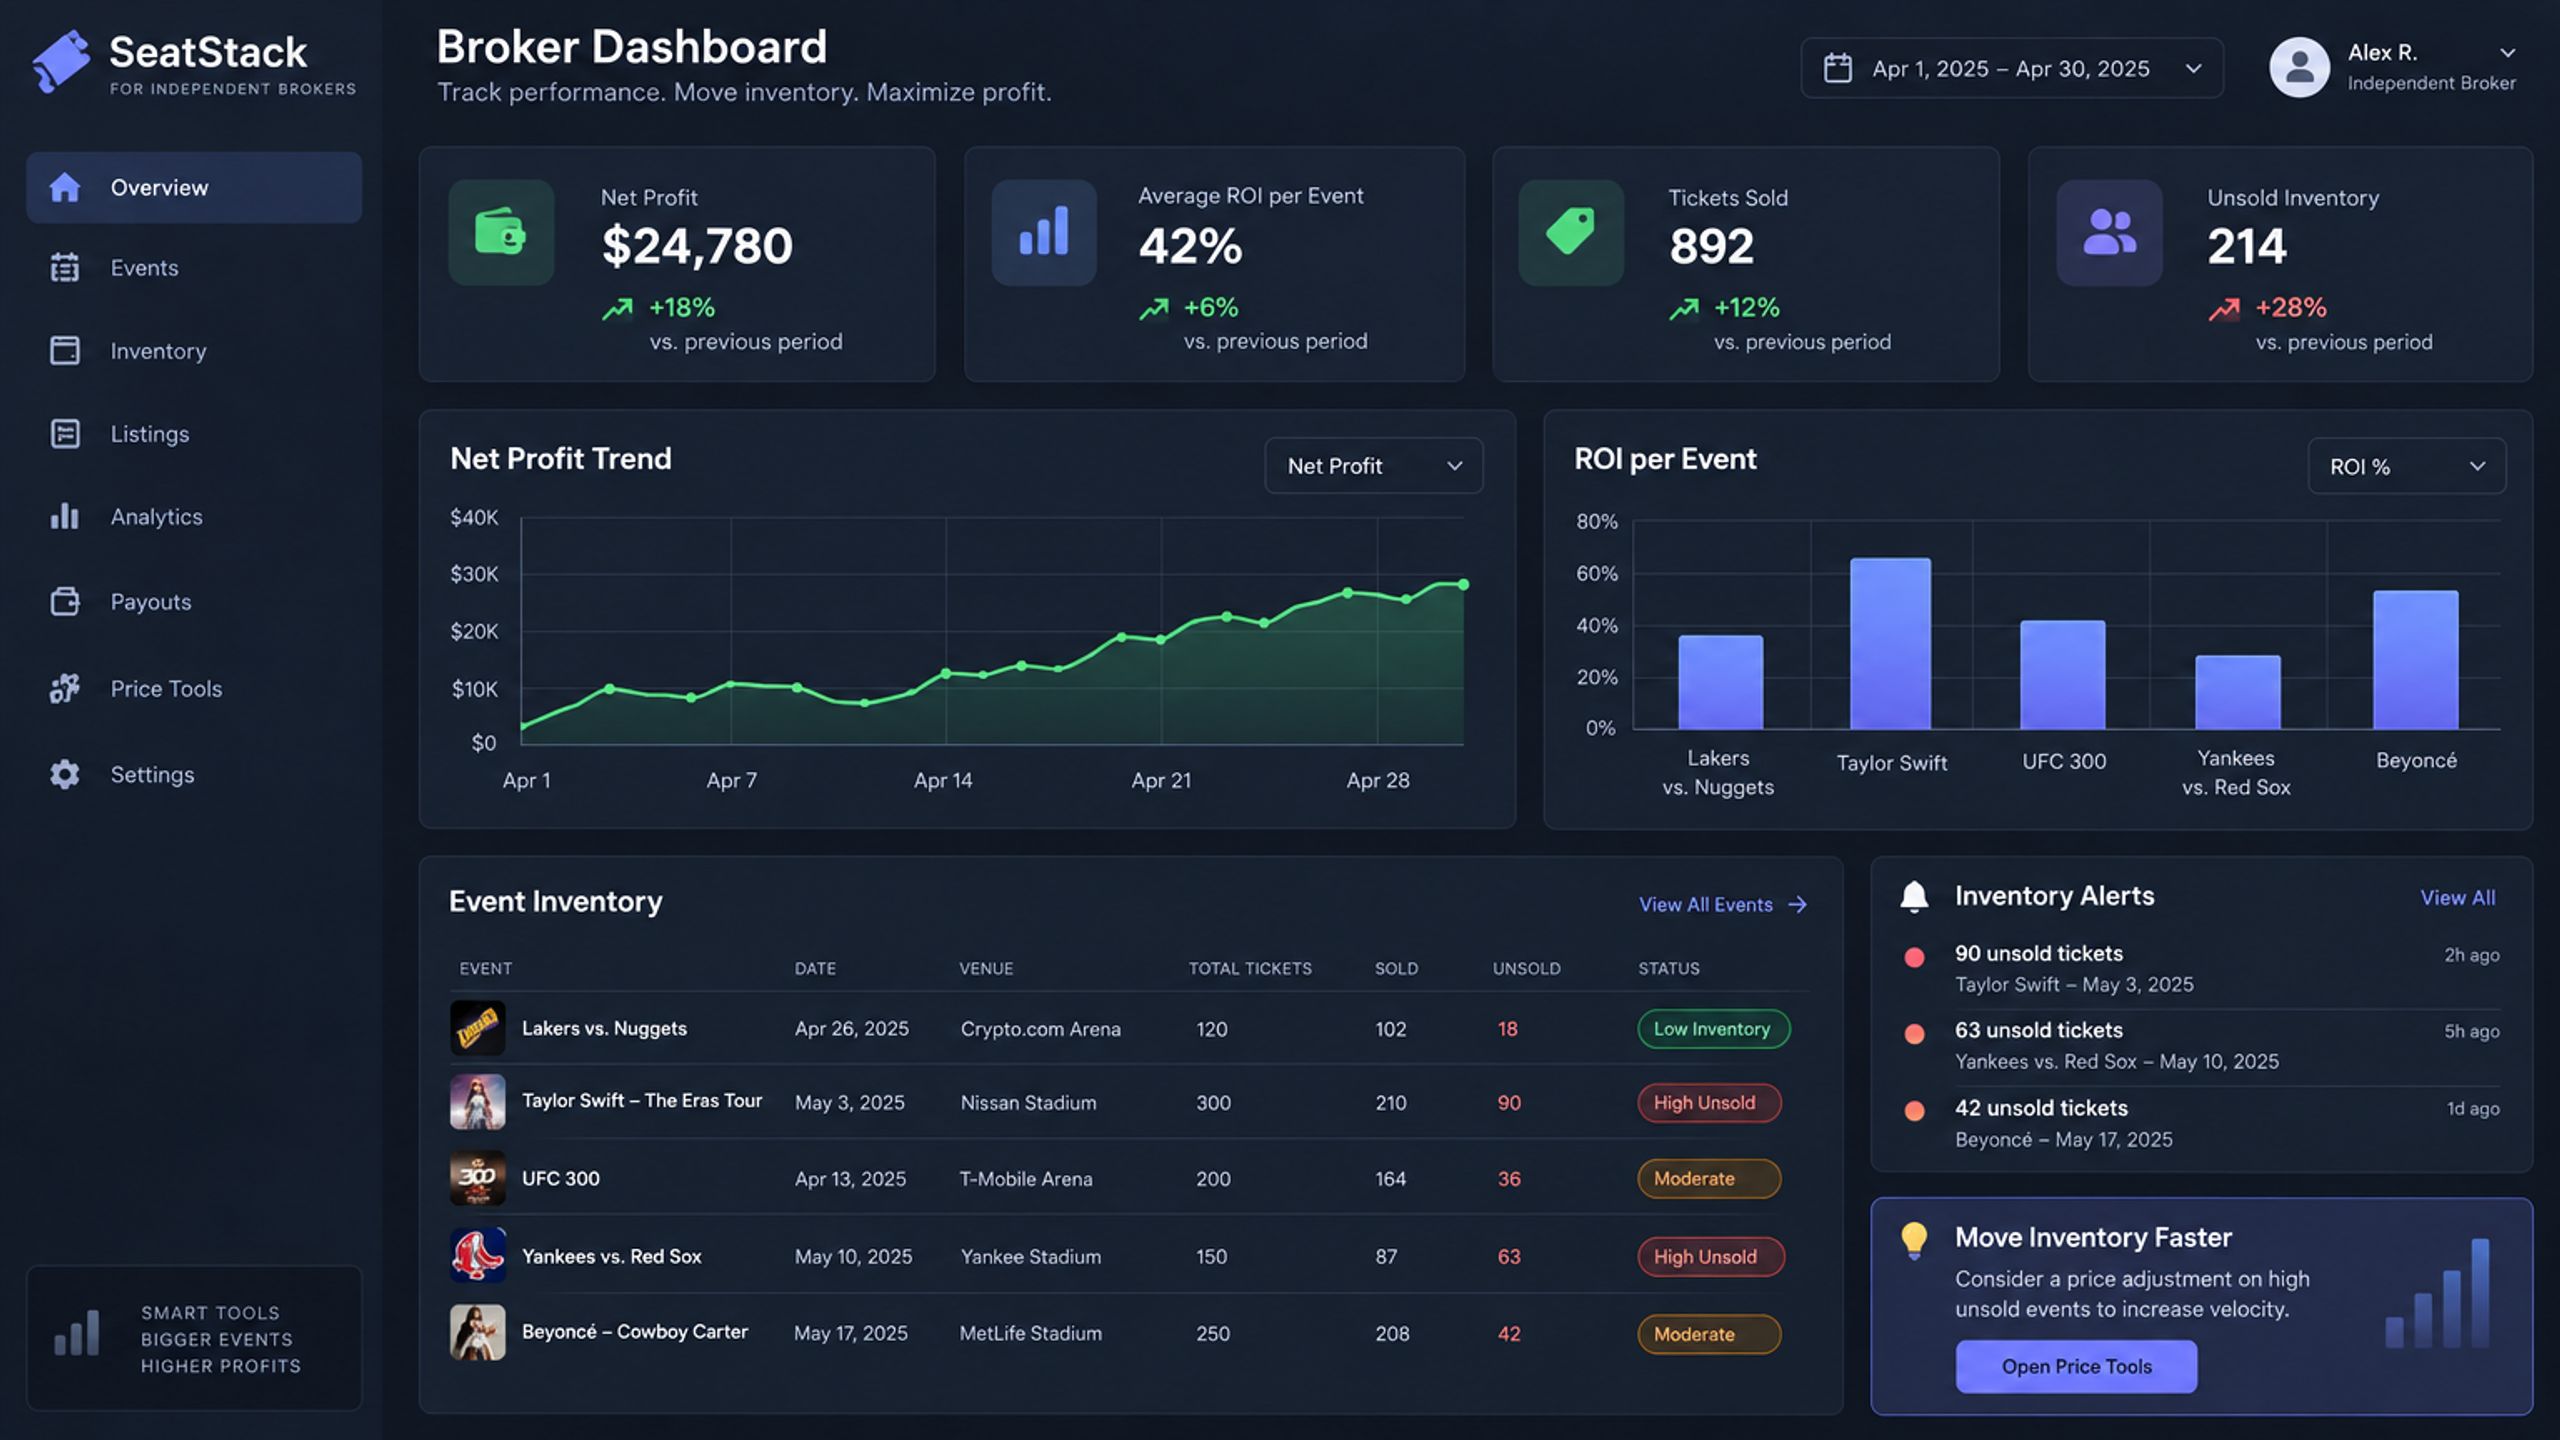Click the Events calendar icon in sidebar
This screenshot has height=1440, width=2560.
65,268
